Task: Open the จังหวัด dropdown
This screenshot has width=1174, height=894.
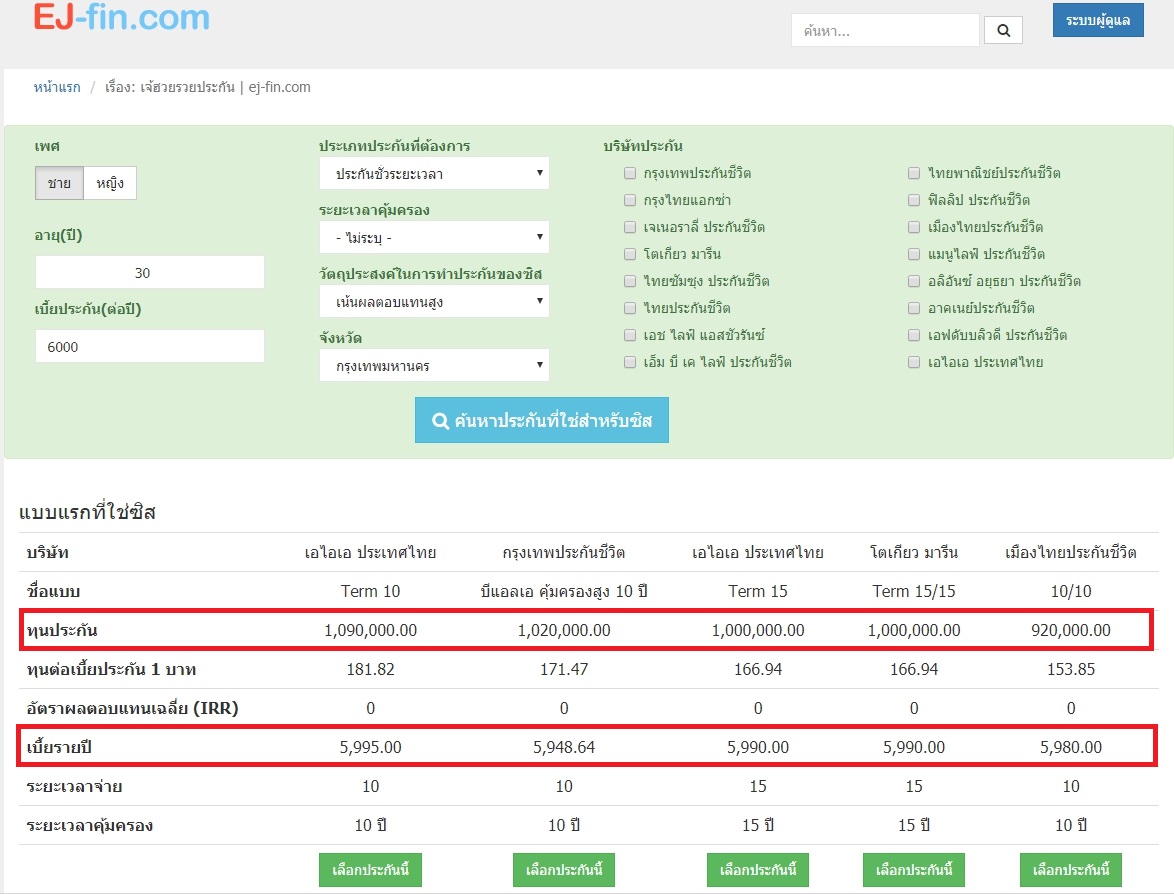Action: (x=434, y=366)
